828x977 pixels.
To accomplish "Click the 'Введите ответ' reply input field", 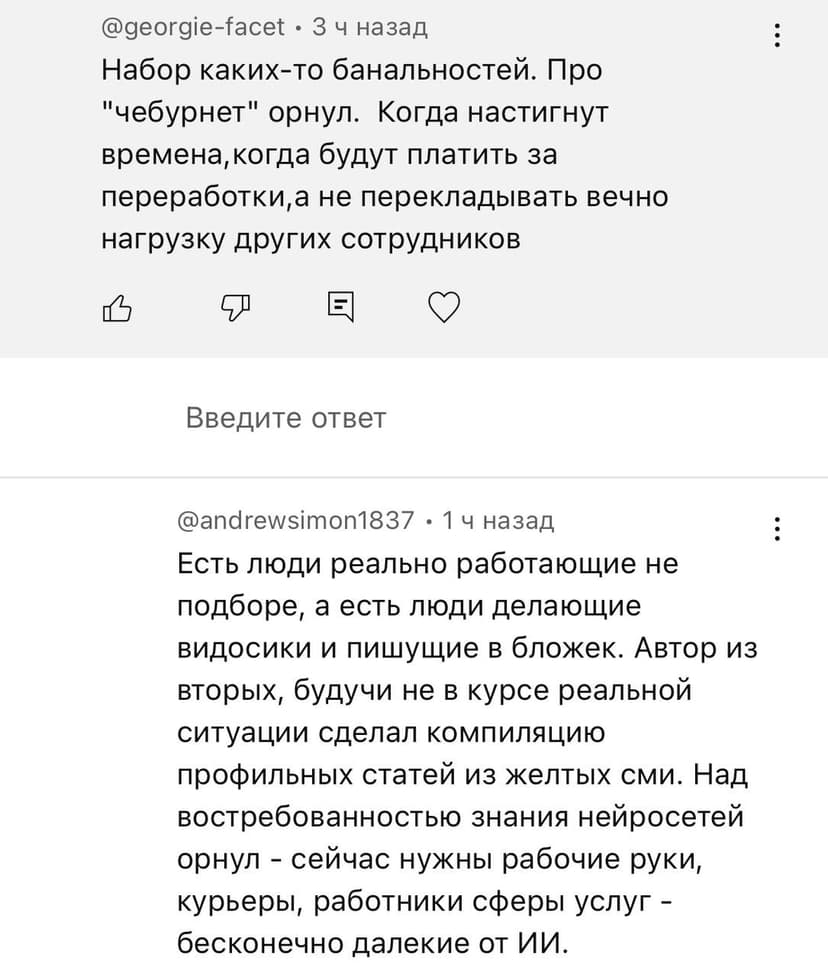I will pyautogui.click(x=287, y=418).
